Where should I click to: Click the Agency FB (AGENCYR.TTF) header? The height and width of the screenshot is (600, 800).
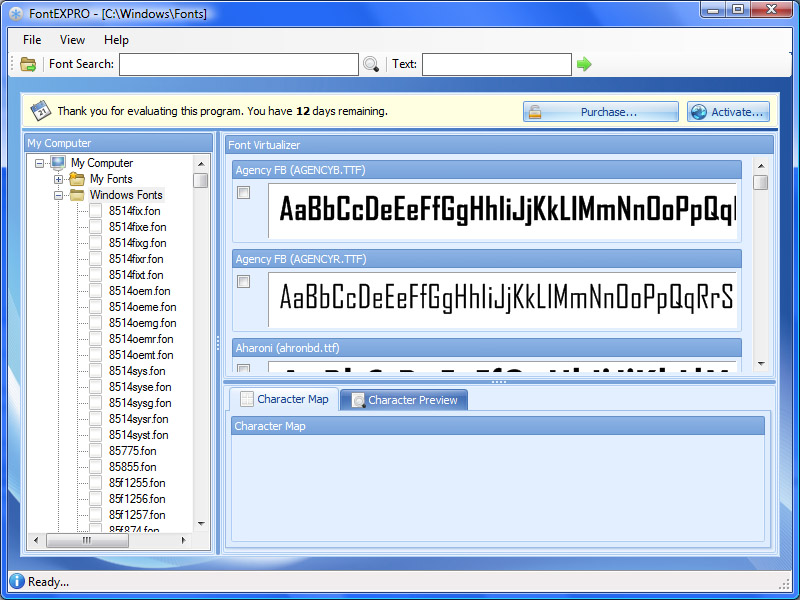487,259
